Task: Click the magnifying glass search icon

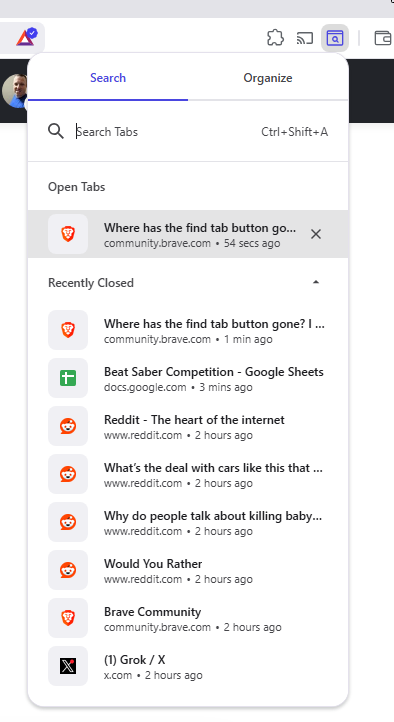Action: pyautogui.click(x=56, y=131)
